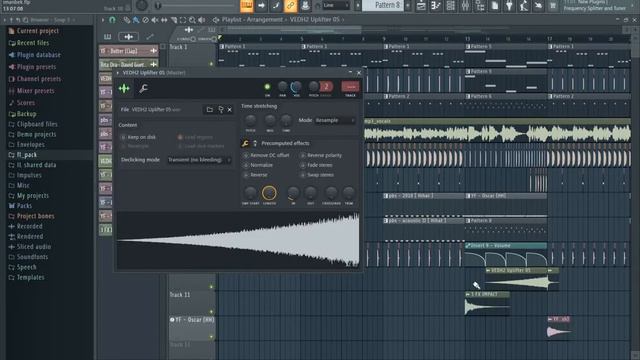This screenshot has height=360, width=640.
Task: Click the Track 11 header label
Action: (x=180, y=295)
